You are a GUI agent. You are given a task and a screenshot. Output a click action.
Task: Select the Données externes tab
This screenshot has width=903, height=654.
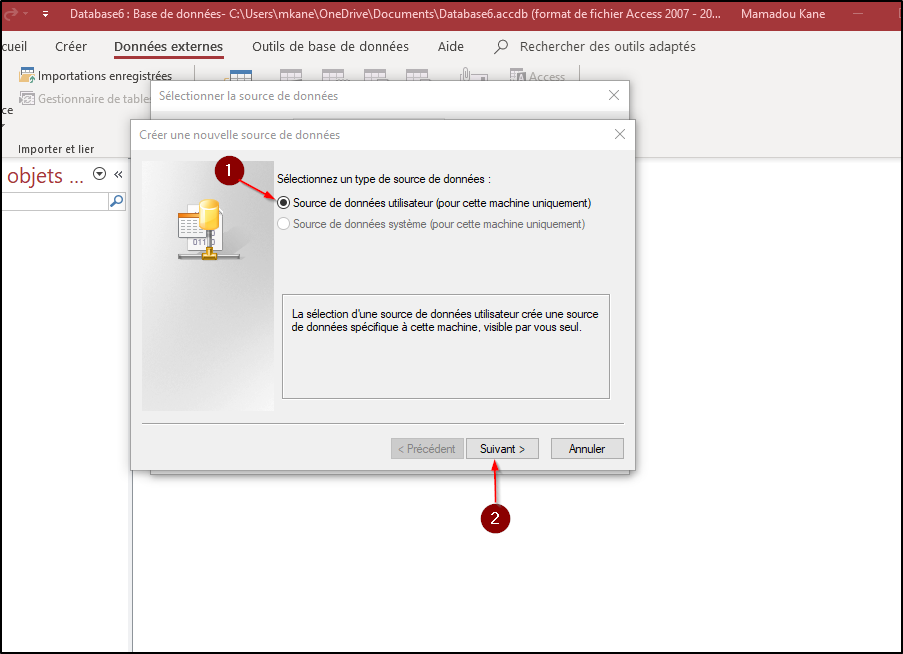click(x=168, y=47)
